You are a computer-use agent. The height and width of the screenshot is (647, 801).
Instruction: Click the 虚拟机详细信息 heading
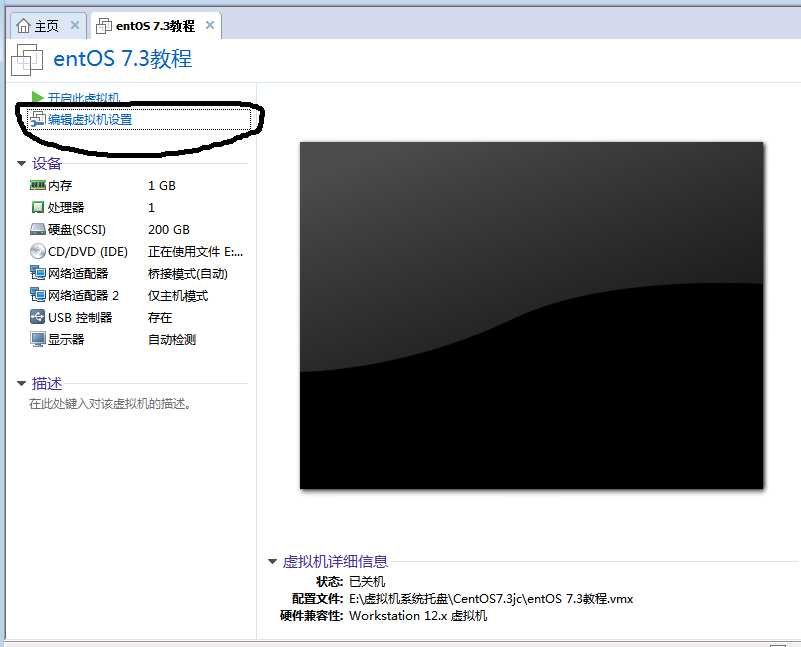point(335,562)
